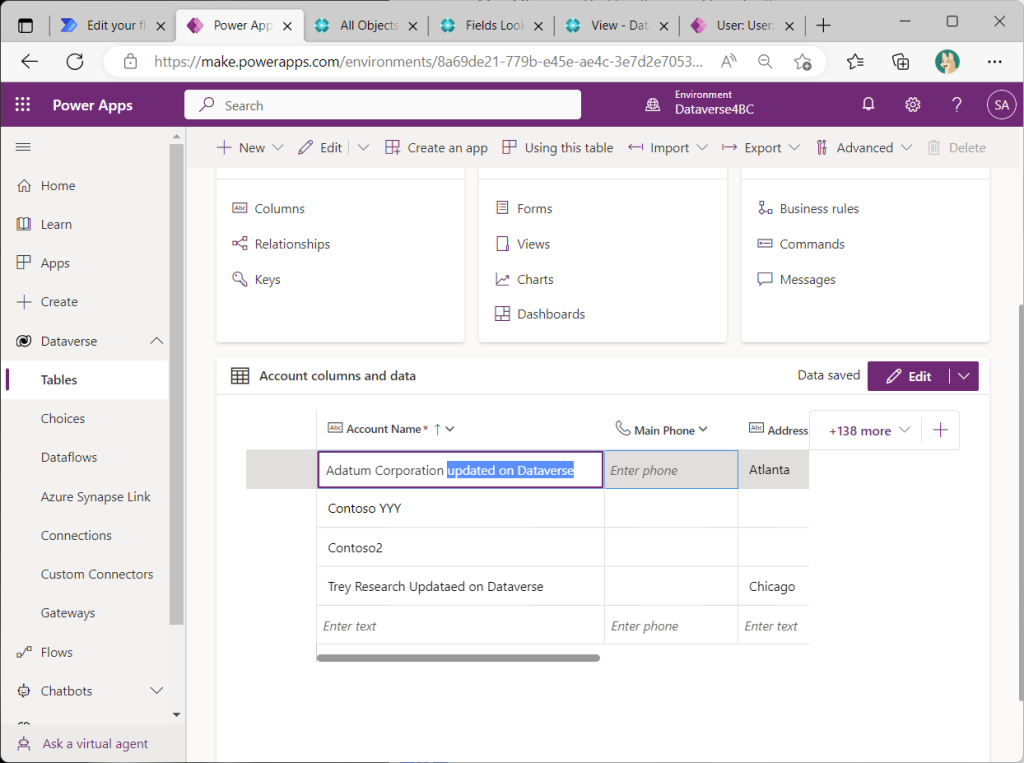Open Power Apps settings gear

912,105
